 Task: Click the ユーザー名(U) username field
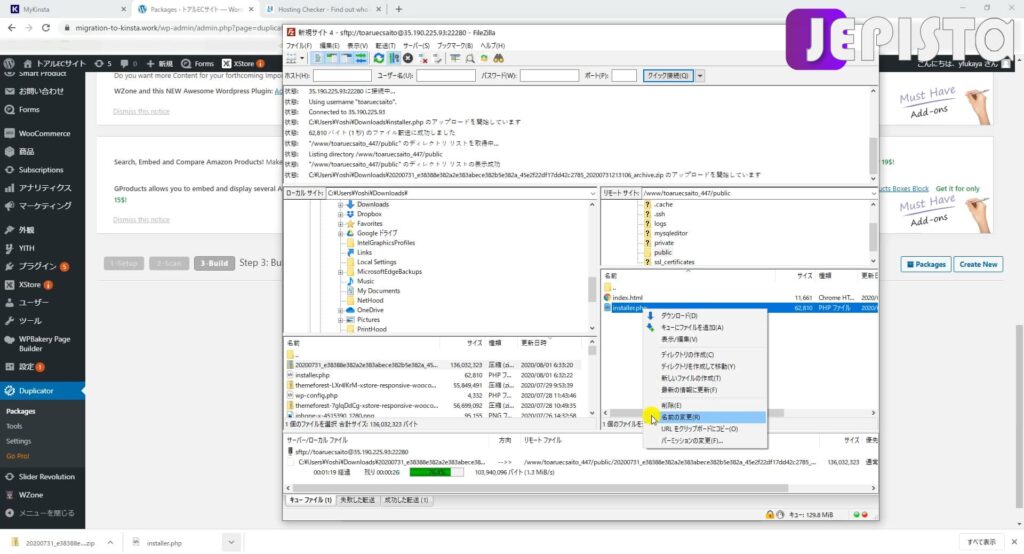(445, 76)
